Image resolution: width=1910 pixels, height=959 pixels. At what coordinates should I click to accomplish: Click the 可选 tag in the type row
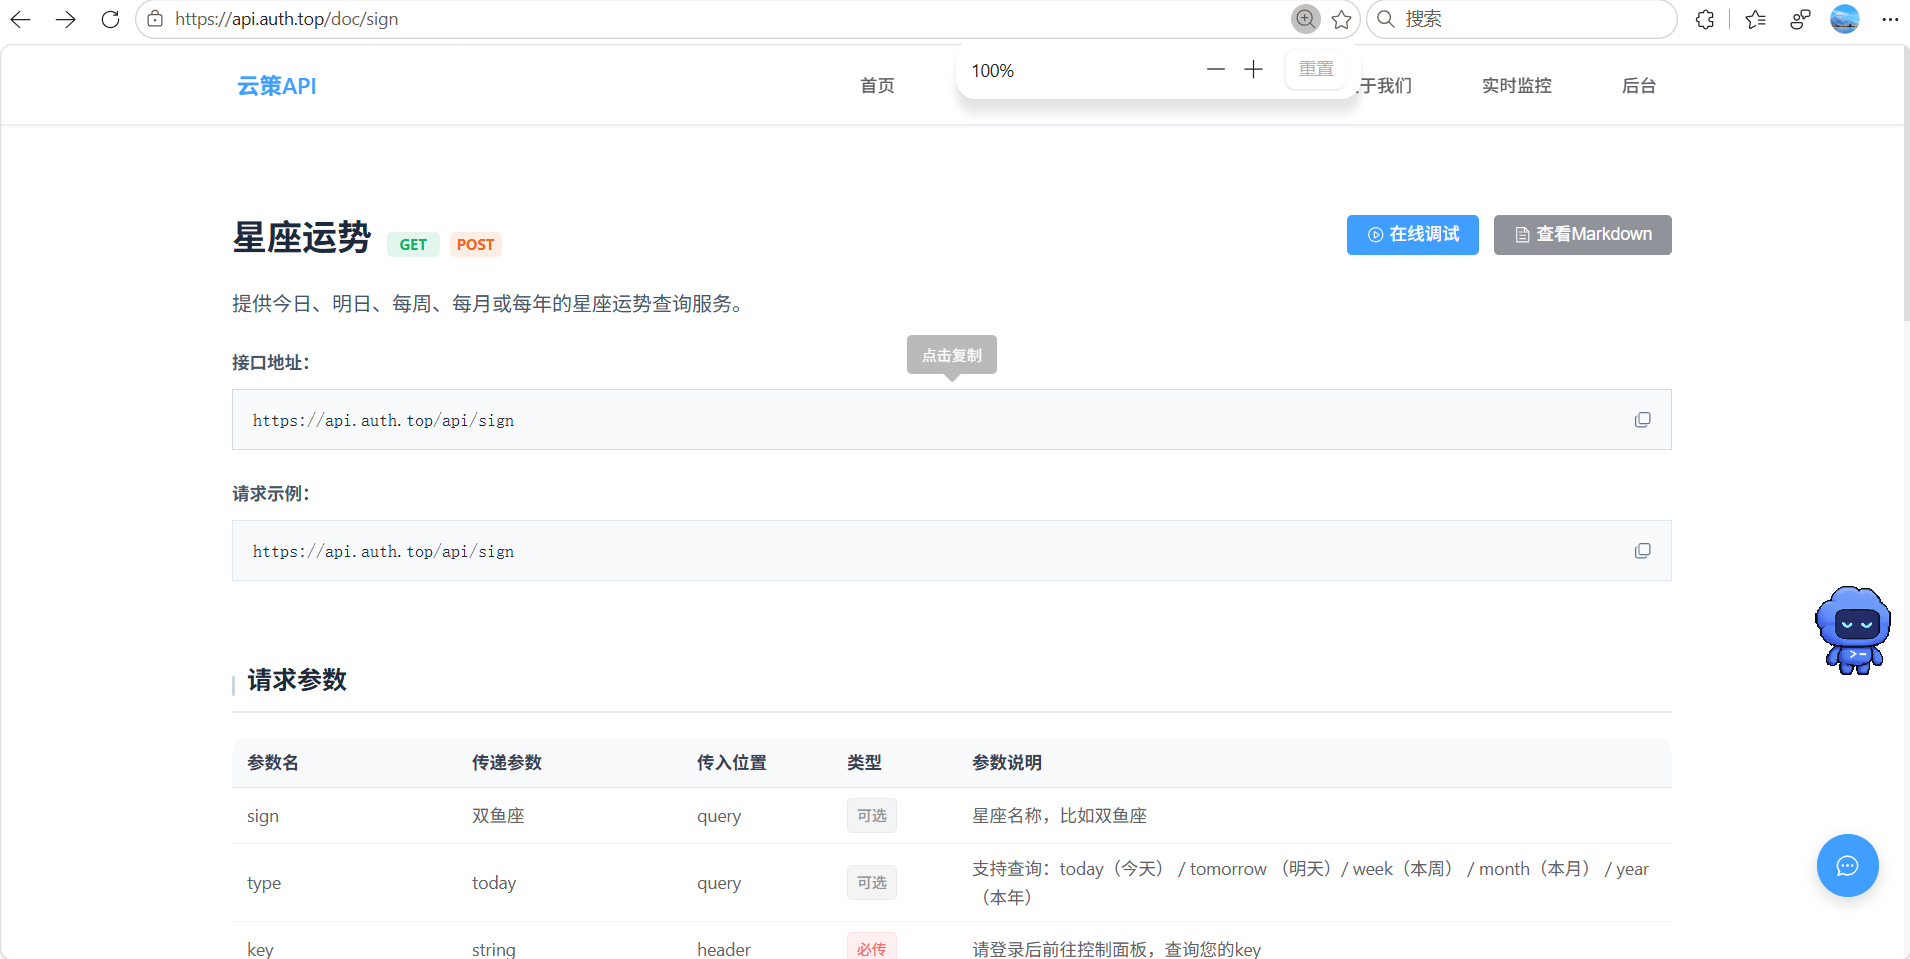point(871,883)
